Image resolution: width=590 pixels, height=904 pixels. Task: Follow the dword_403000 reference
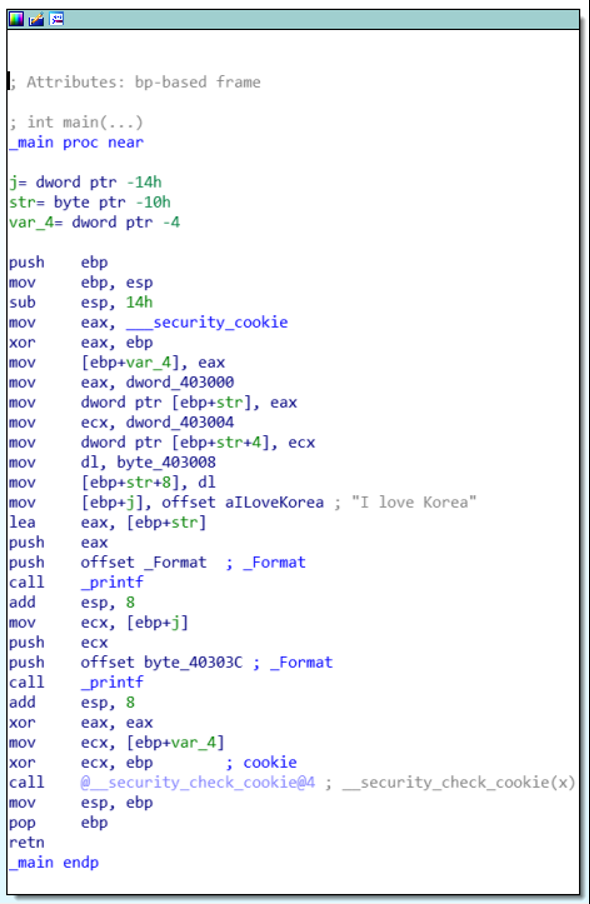[180, 382]
